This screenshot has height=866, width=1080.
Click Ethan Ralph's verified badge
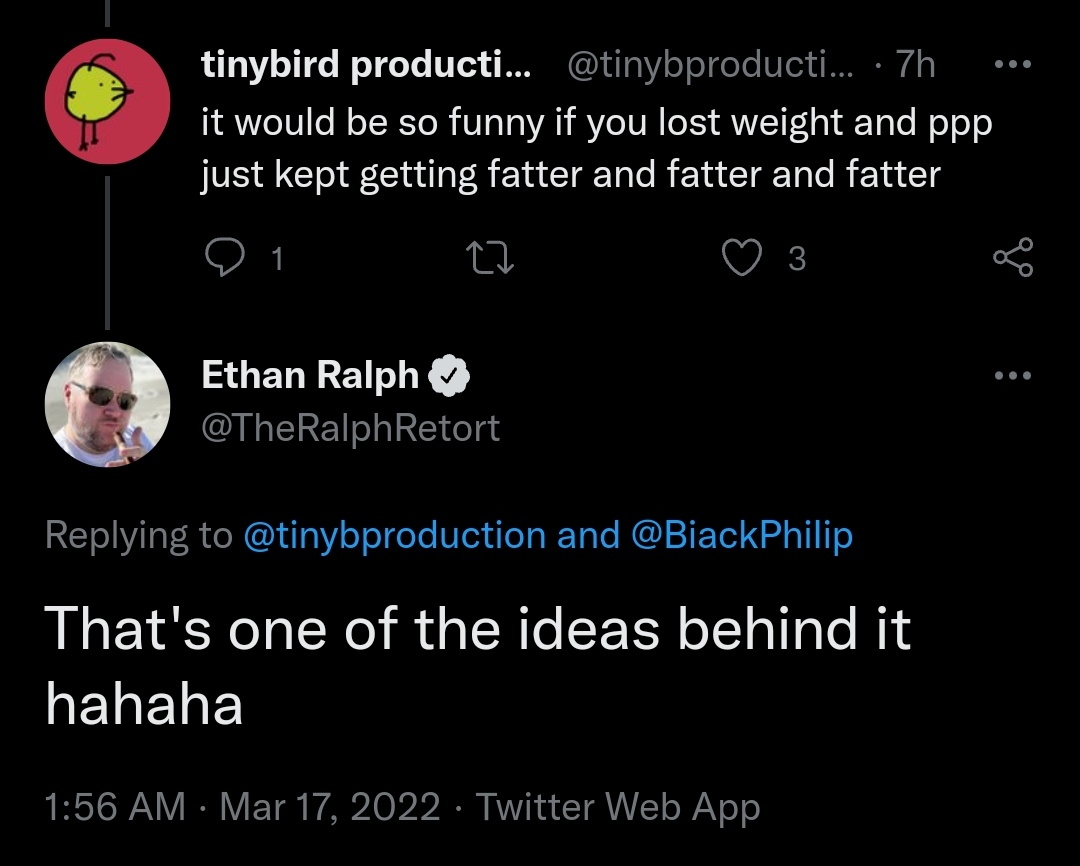click(x=449, y=375)
